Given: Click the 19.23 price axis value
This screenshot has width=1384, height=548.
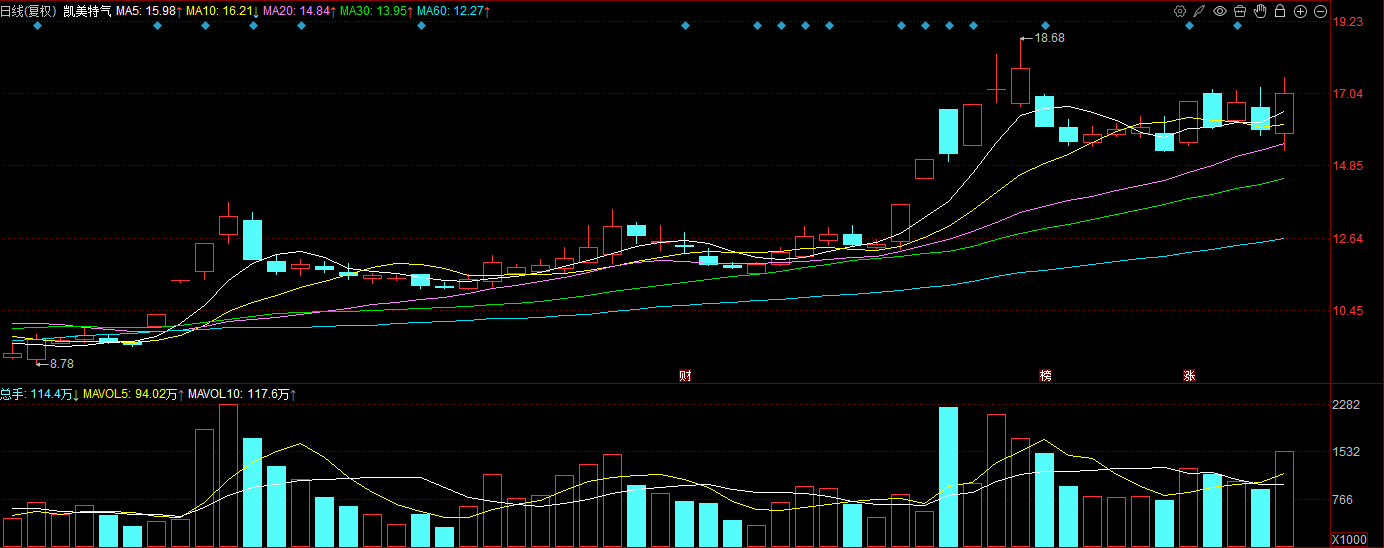Looking at the screenshot, I should coord(1349,21).
